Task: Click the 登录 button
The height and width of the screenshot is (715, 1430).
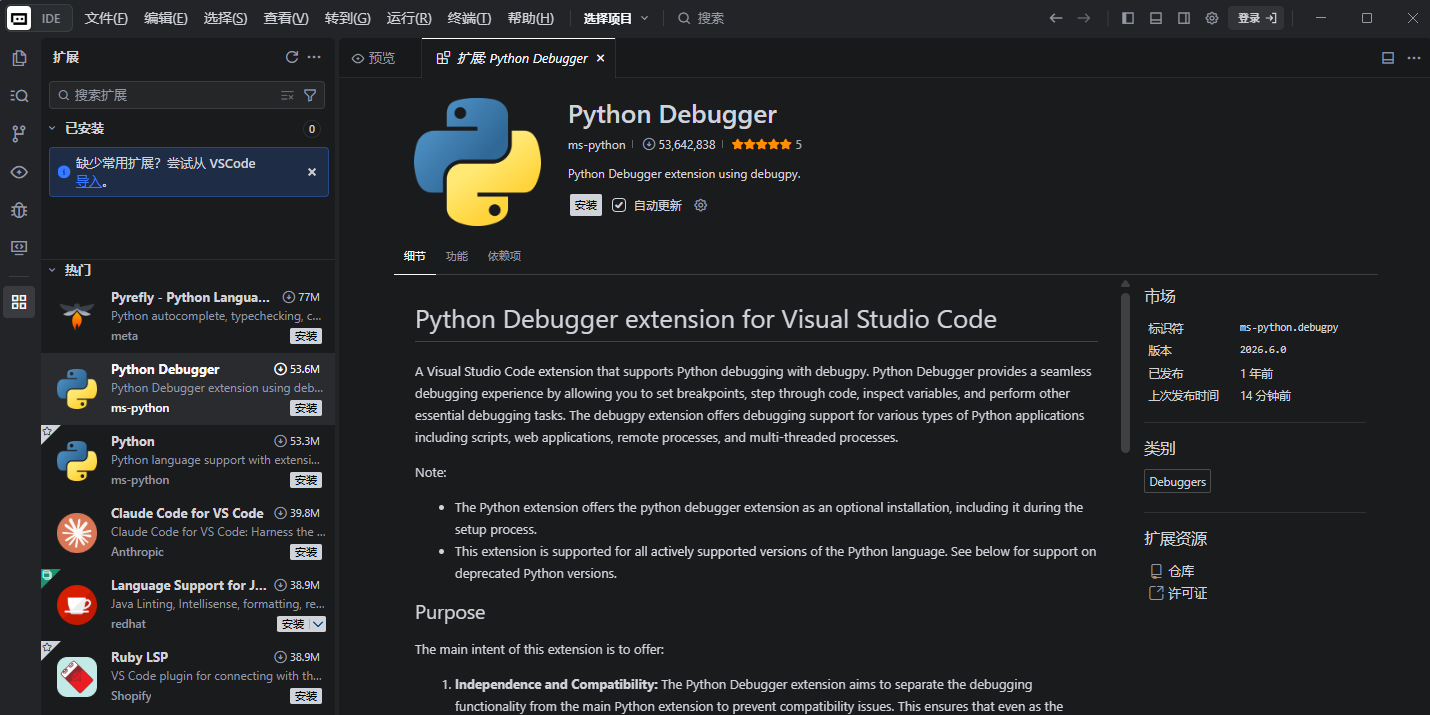Action: (x=1256, y=18)
